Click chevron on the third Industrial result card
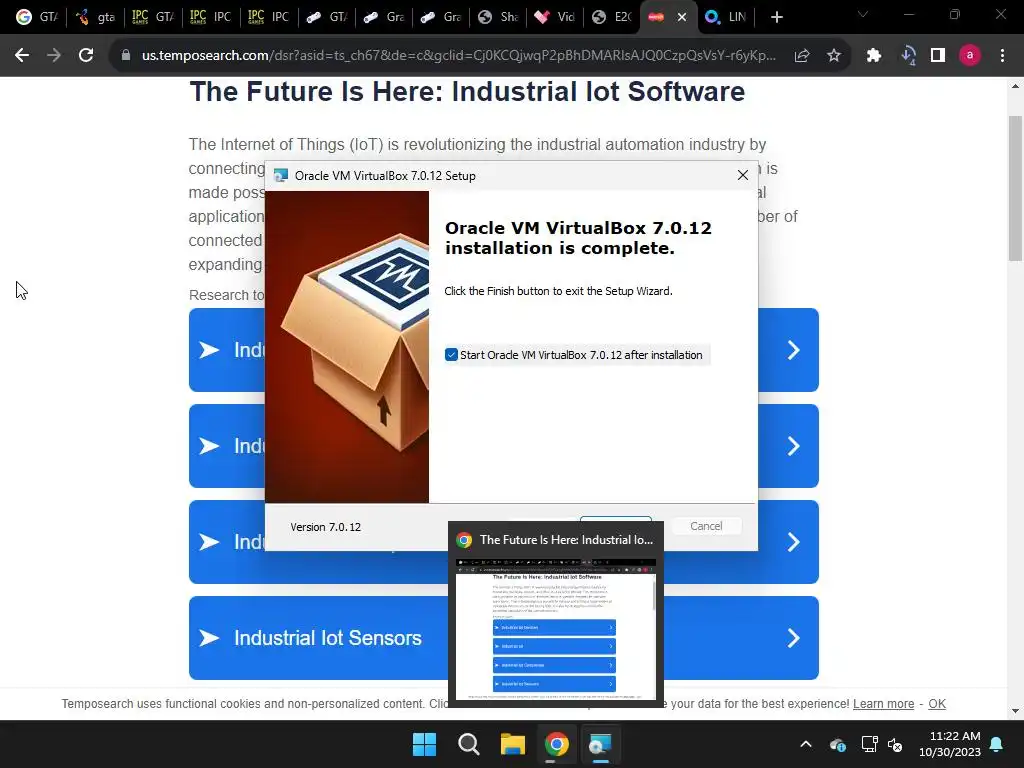Viewport: 1024px width, 768px height. pos(793,542)
